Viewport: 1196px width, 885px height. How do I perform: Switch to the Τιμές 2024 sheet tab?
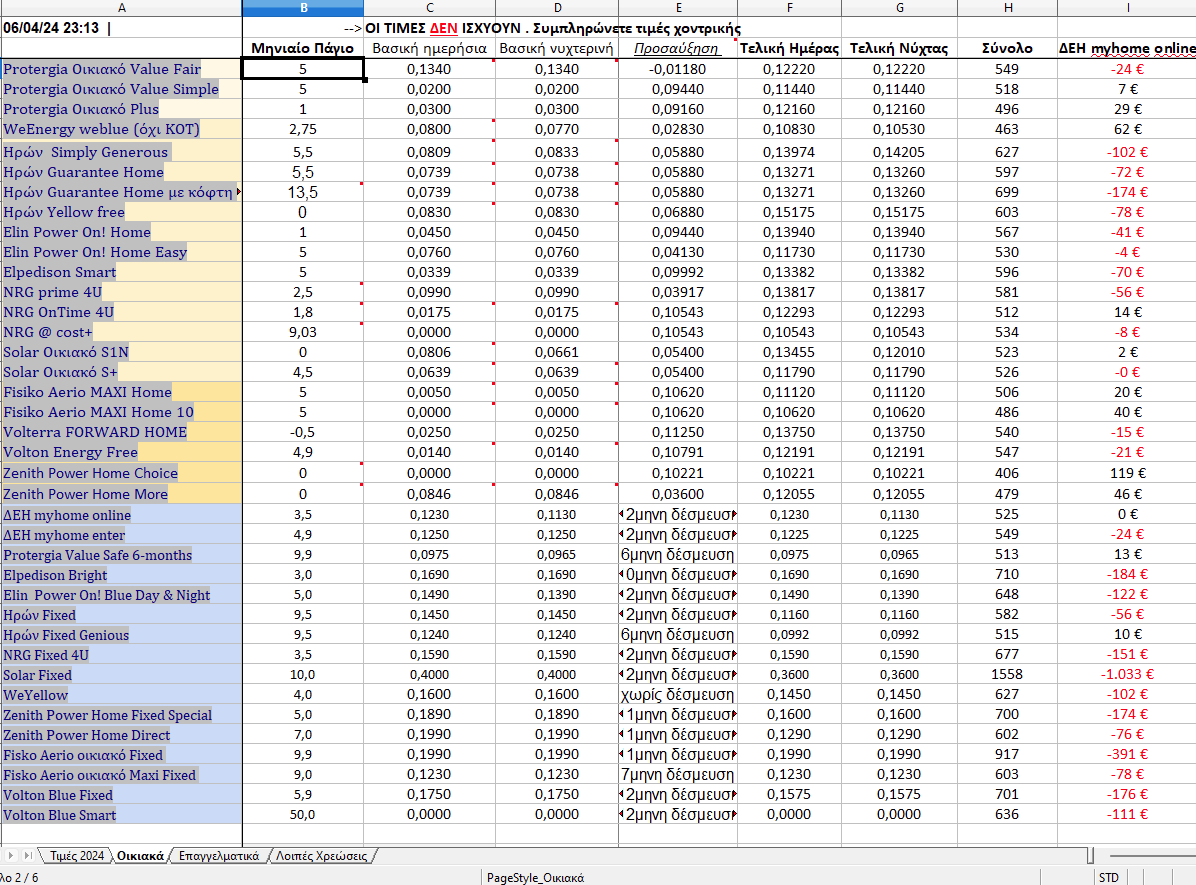77,856
